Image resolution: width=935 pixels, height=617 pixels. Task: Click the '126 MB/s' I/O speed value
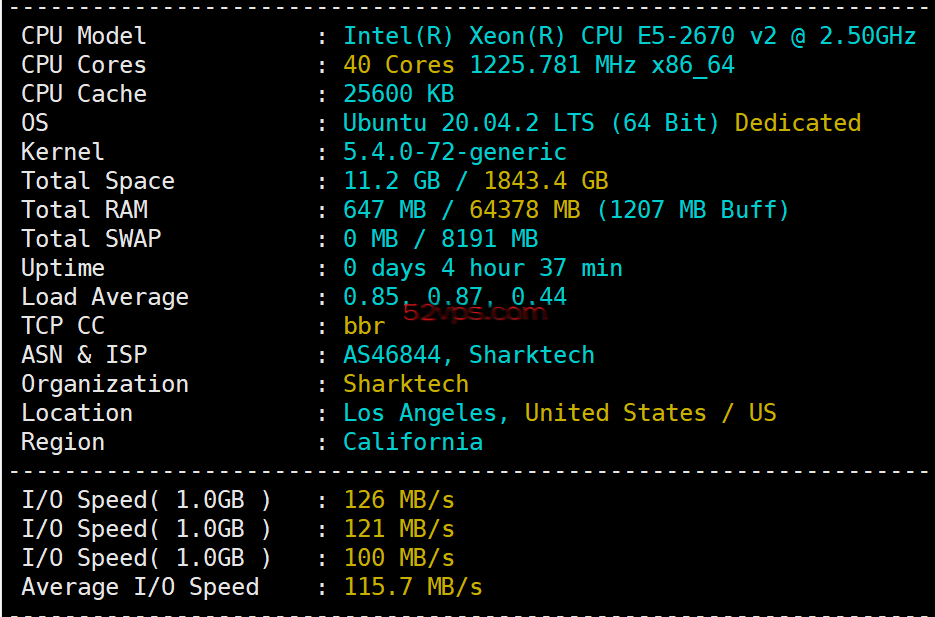coord(399,500)
